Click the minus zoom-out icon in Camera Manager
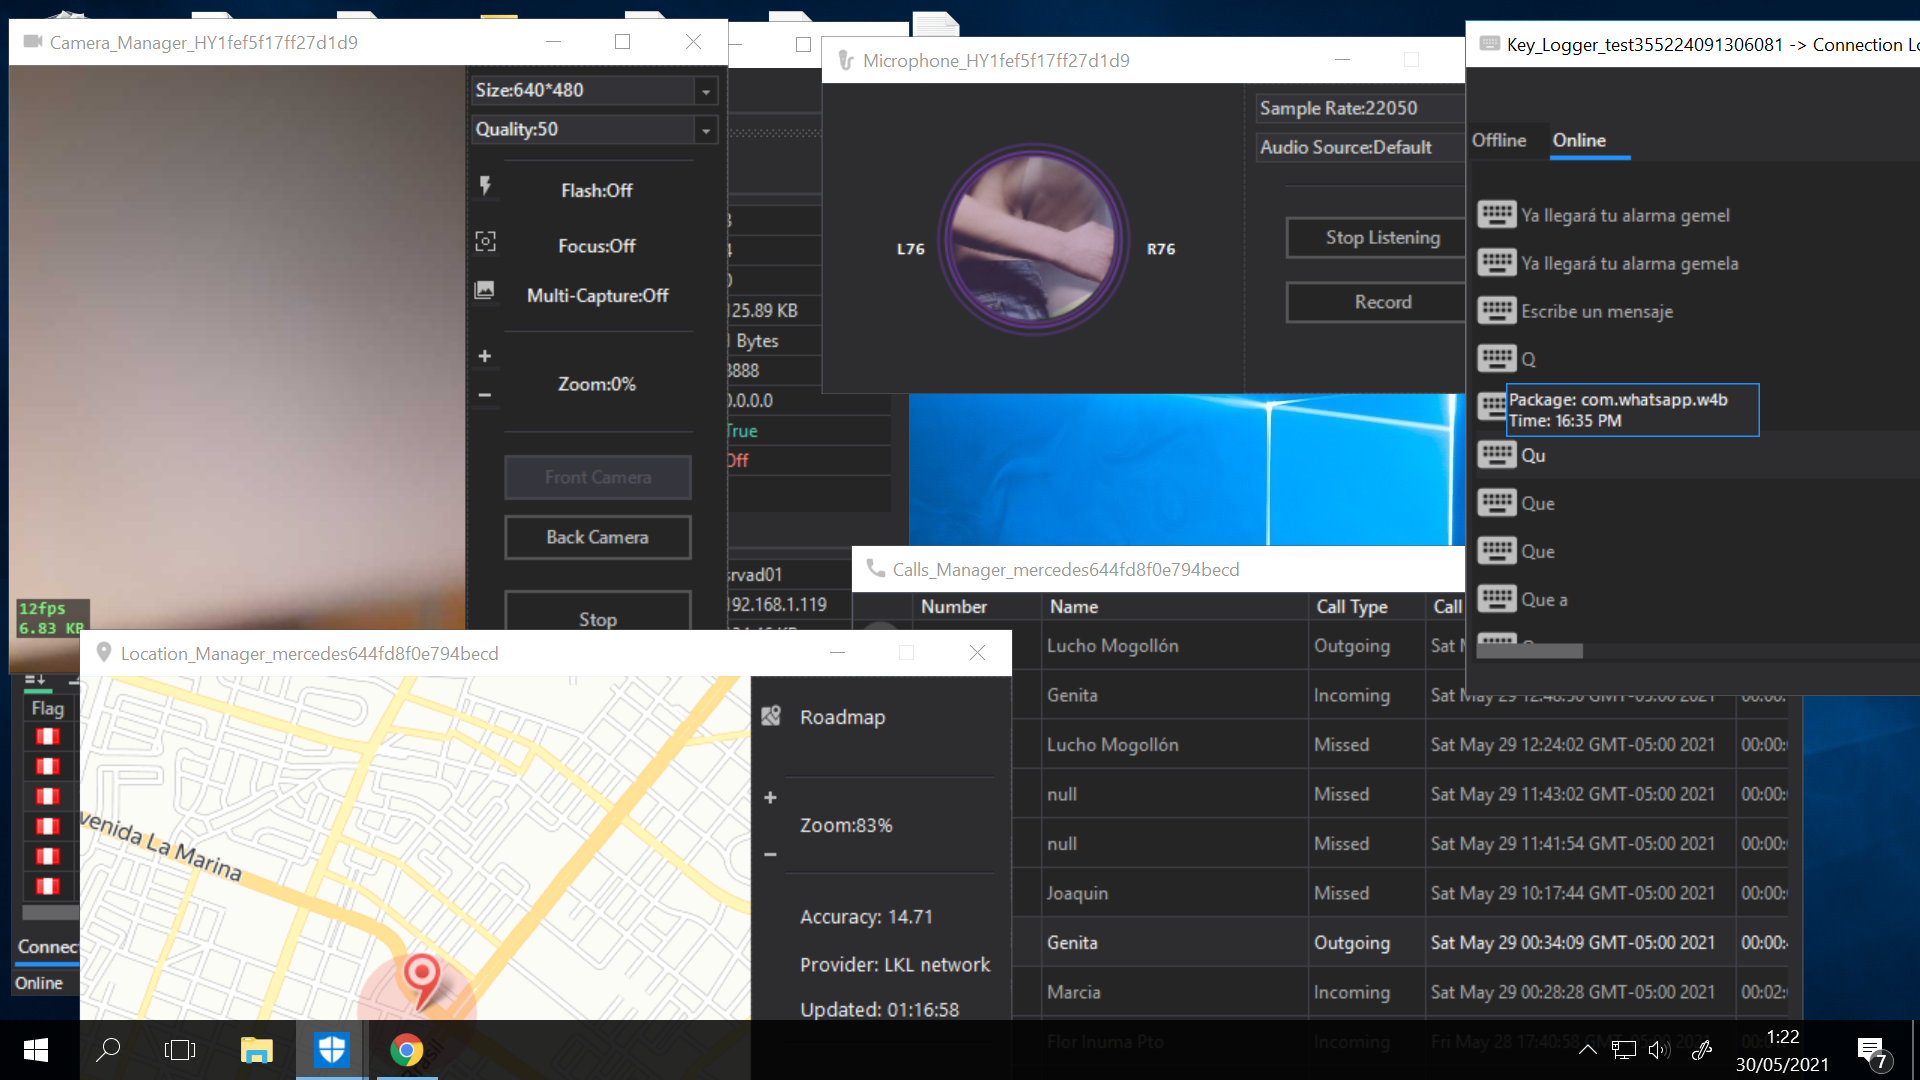The width and height of the screenshot is (1920, 1080). (x=485, y=395)
